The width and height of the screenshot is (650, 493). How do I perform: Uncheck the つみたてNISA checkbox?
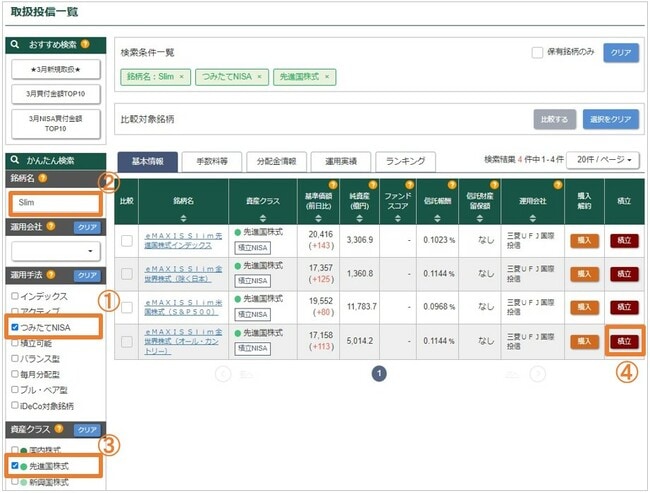click(15, 327)
